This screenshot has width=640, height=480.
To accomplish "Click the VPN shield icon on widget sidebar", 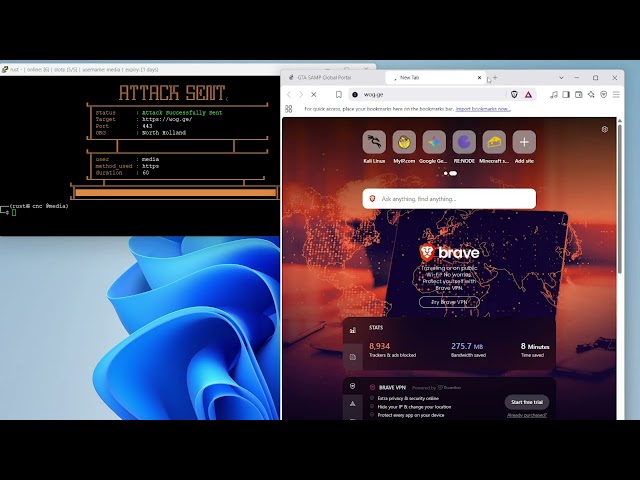I will 353,386.
